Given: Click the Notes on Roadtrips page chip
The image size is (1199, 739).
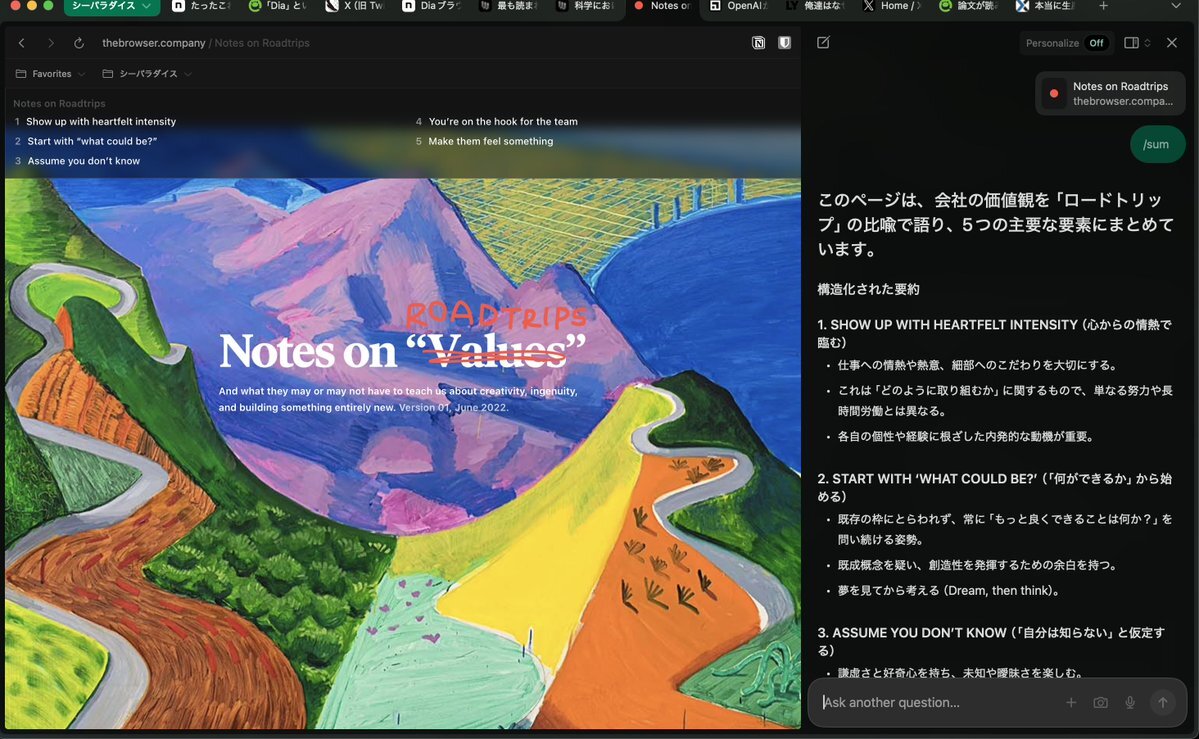Looking at the screenshot, I should (x=1110, y=93).
